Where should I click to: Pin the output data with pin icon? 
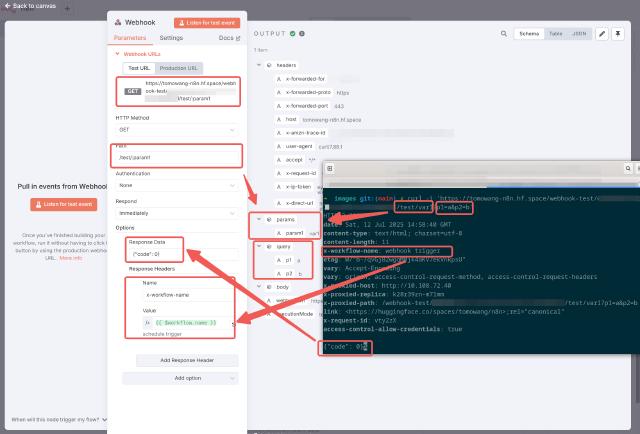(x=618, y=33)
